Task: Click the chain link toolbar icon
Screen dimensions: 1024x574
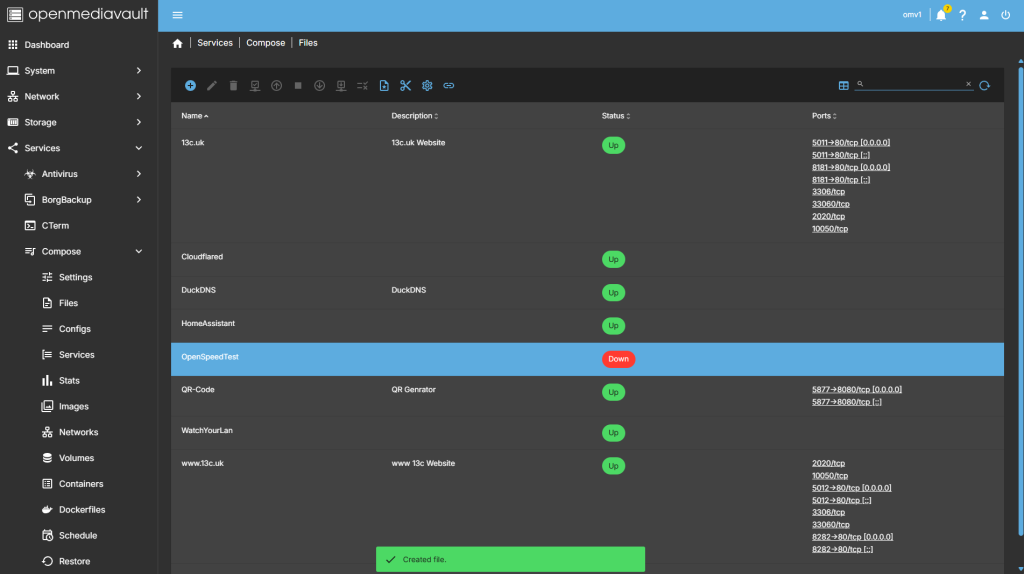Action: point(449,86)
